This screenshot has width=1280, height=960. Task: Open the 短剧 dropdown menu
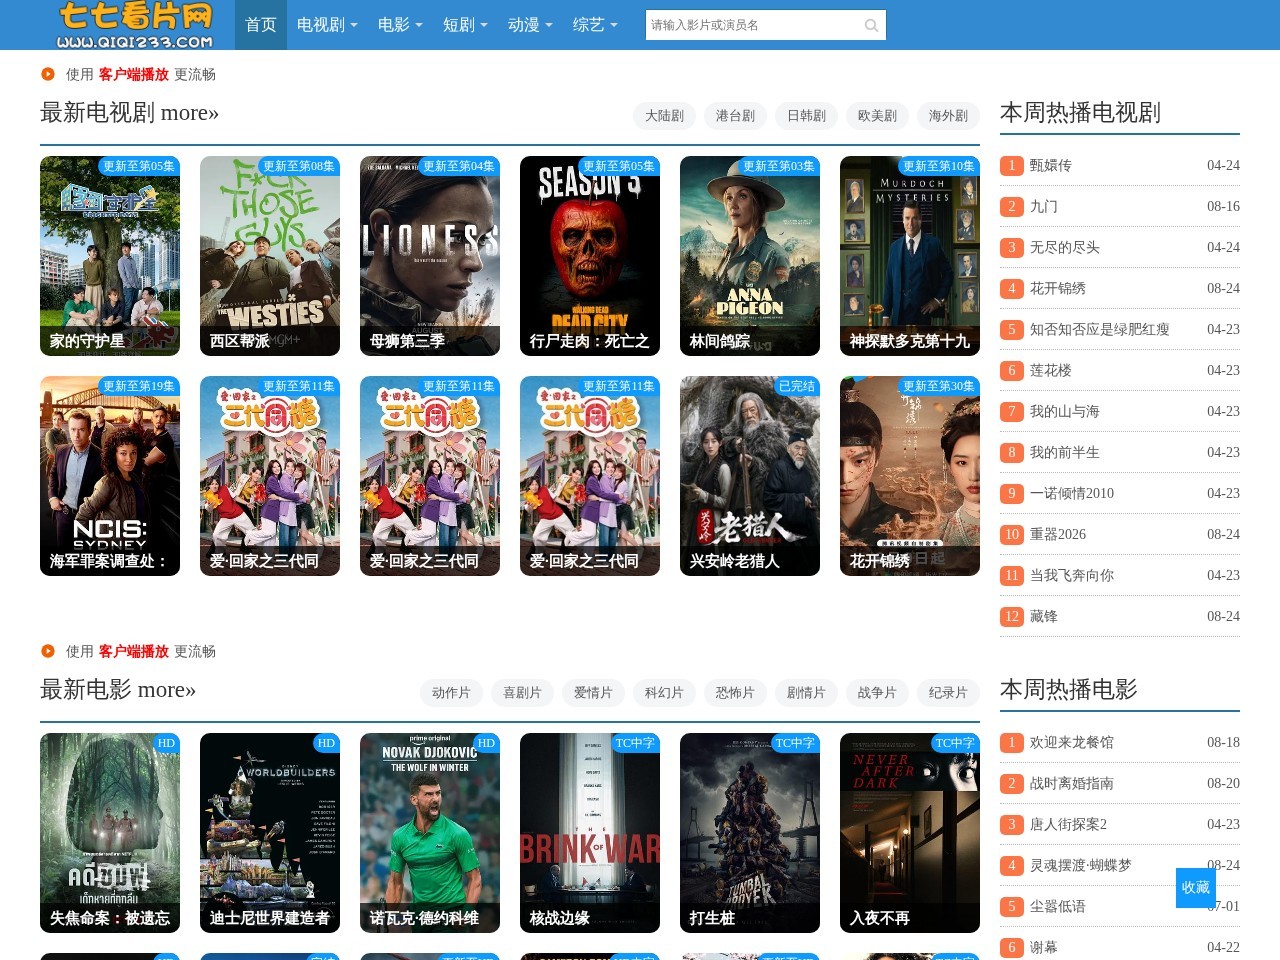point(465,25)
